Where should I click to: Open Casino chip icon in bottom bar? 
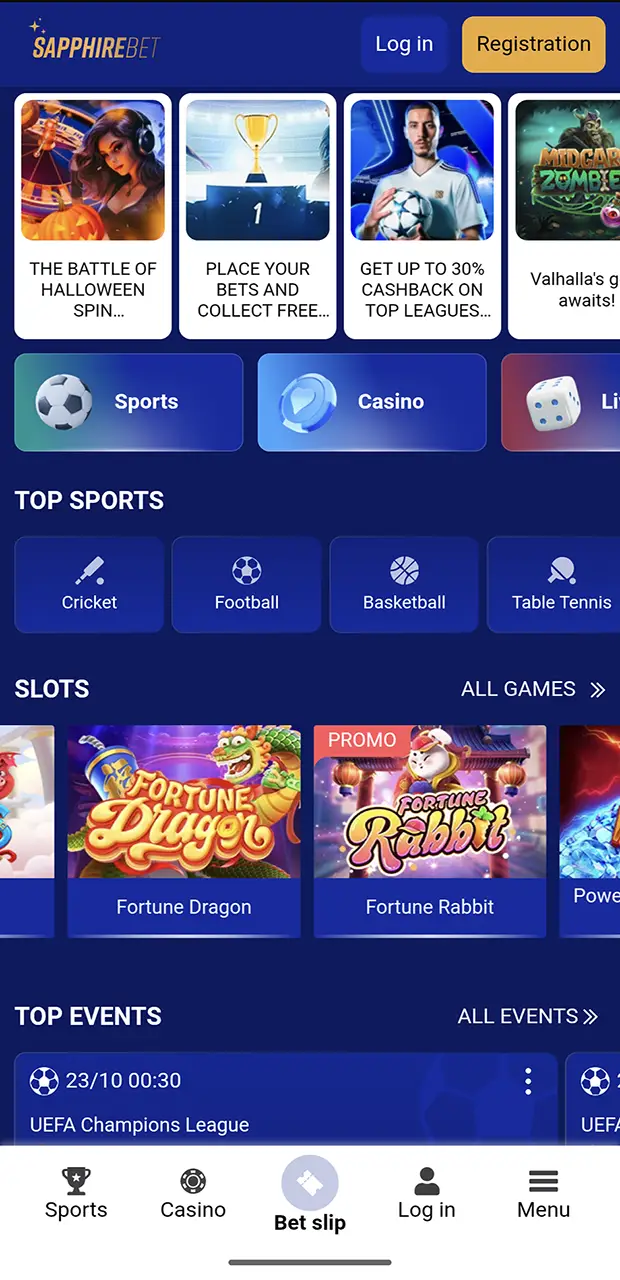[x=193, y=1181]
